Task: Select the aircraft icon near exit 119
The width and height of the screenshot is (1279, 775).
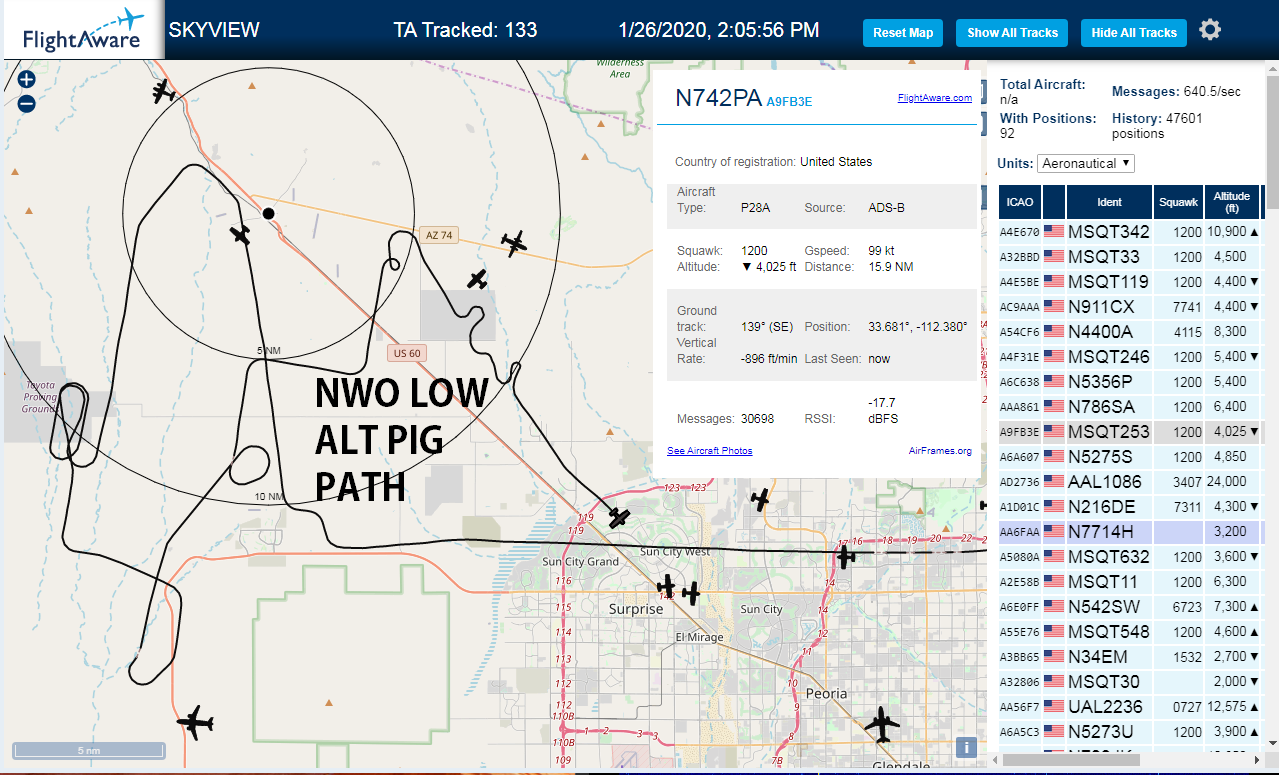Action: 619,518
